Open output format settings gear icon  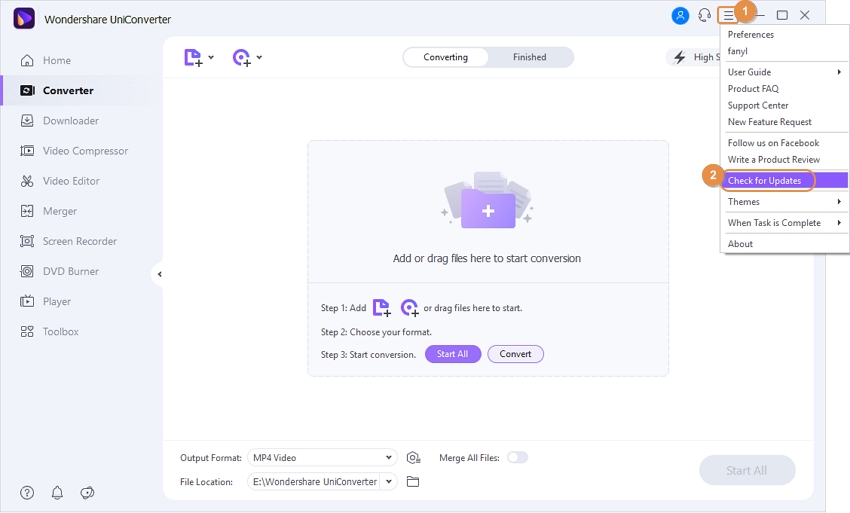[x=413, y=457]
